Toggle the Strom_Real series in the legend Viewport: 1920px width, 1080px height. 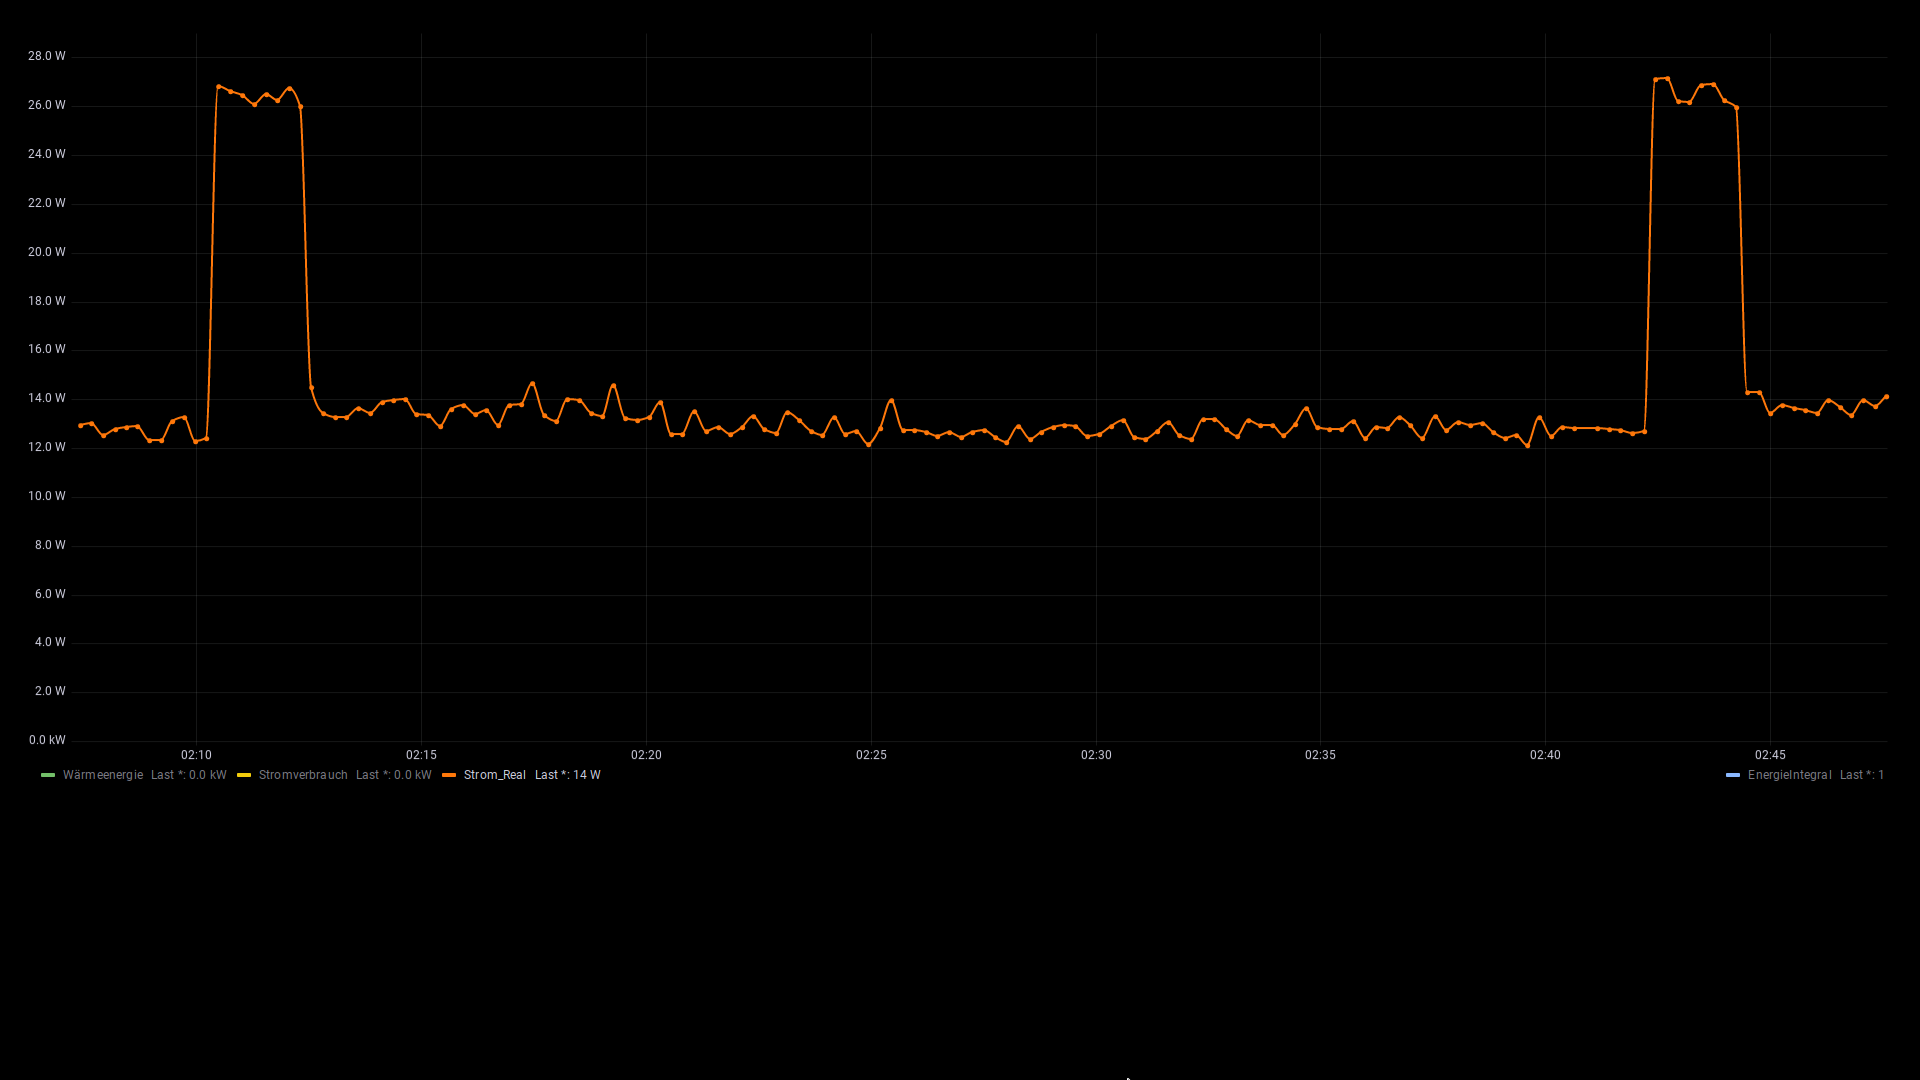495,775
